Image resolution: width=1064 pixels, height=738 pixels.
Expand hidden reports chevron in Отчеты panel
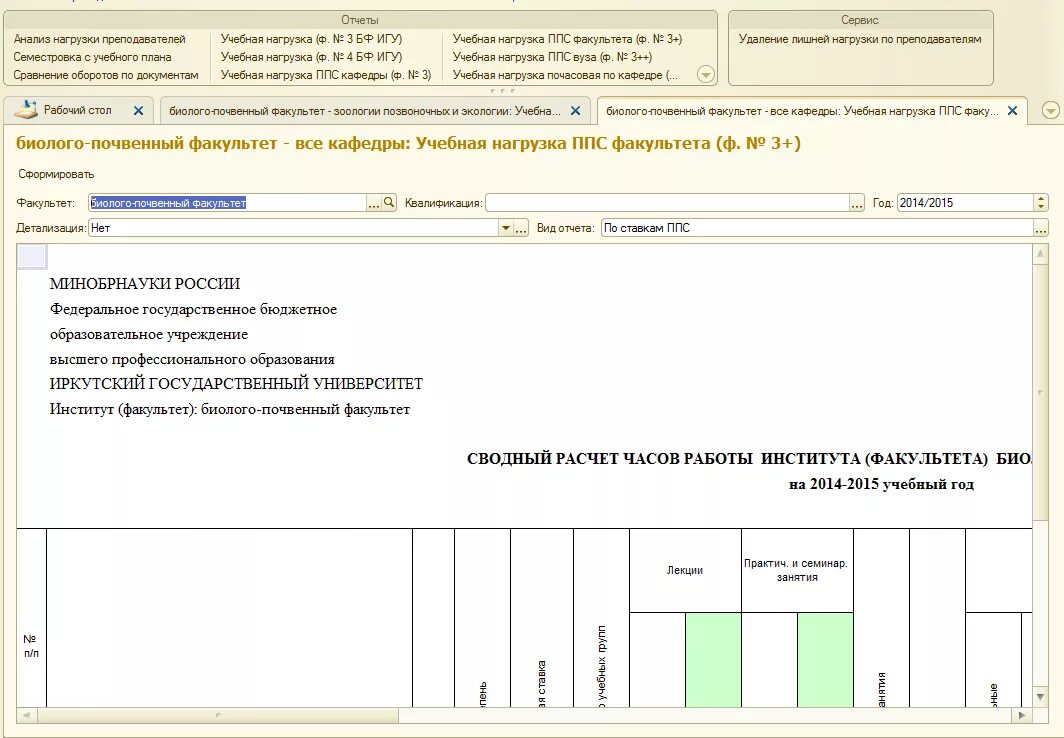[707, 72]
